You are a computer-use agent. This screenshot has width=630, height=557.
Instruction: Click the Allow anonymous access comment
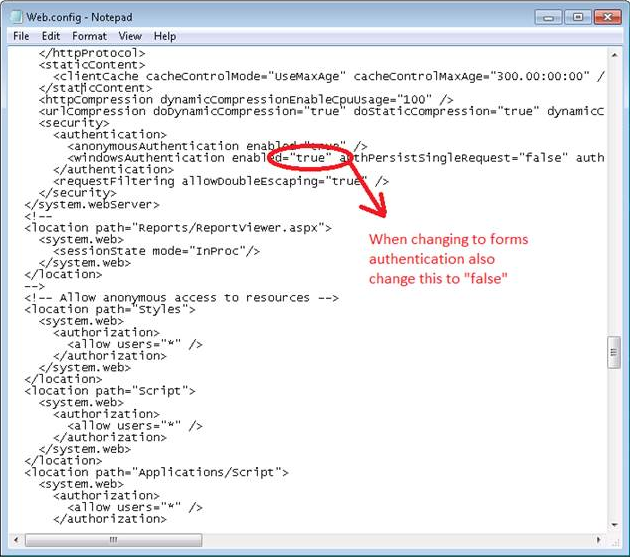[181, 298]
